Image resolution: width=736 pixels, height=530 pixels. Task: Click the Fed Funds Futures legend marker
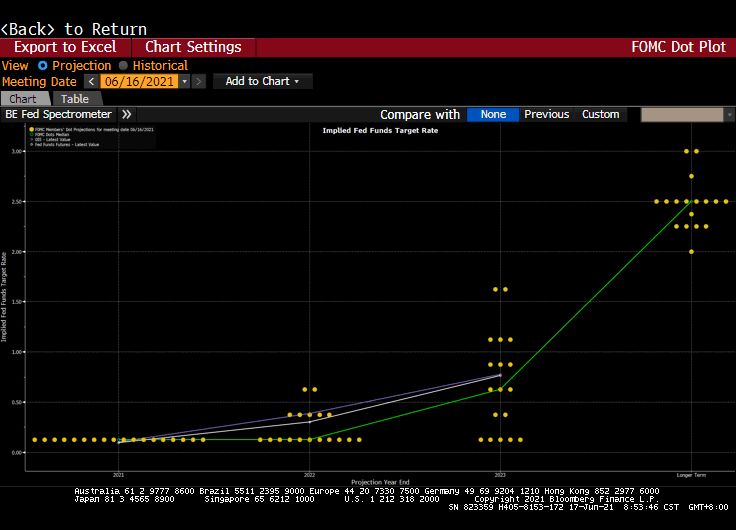click(x=31, y=145)
